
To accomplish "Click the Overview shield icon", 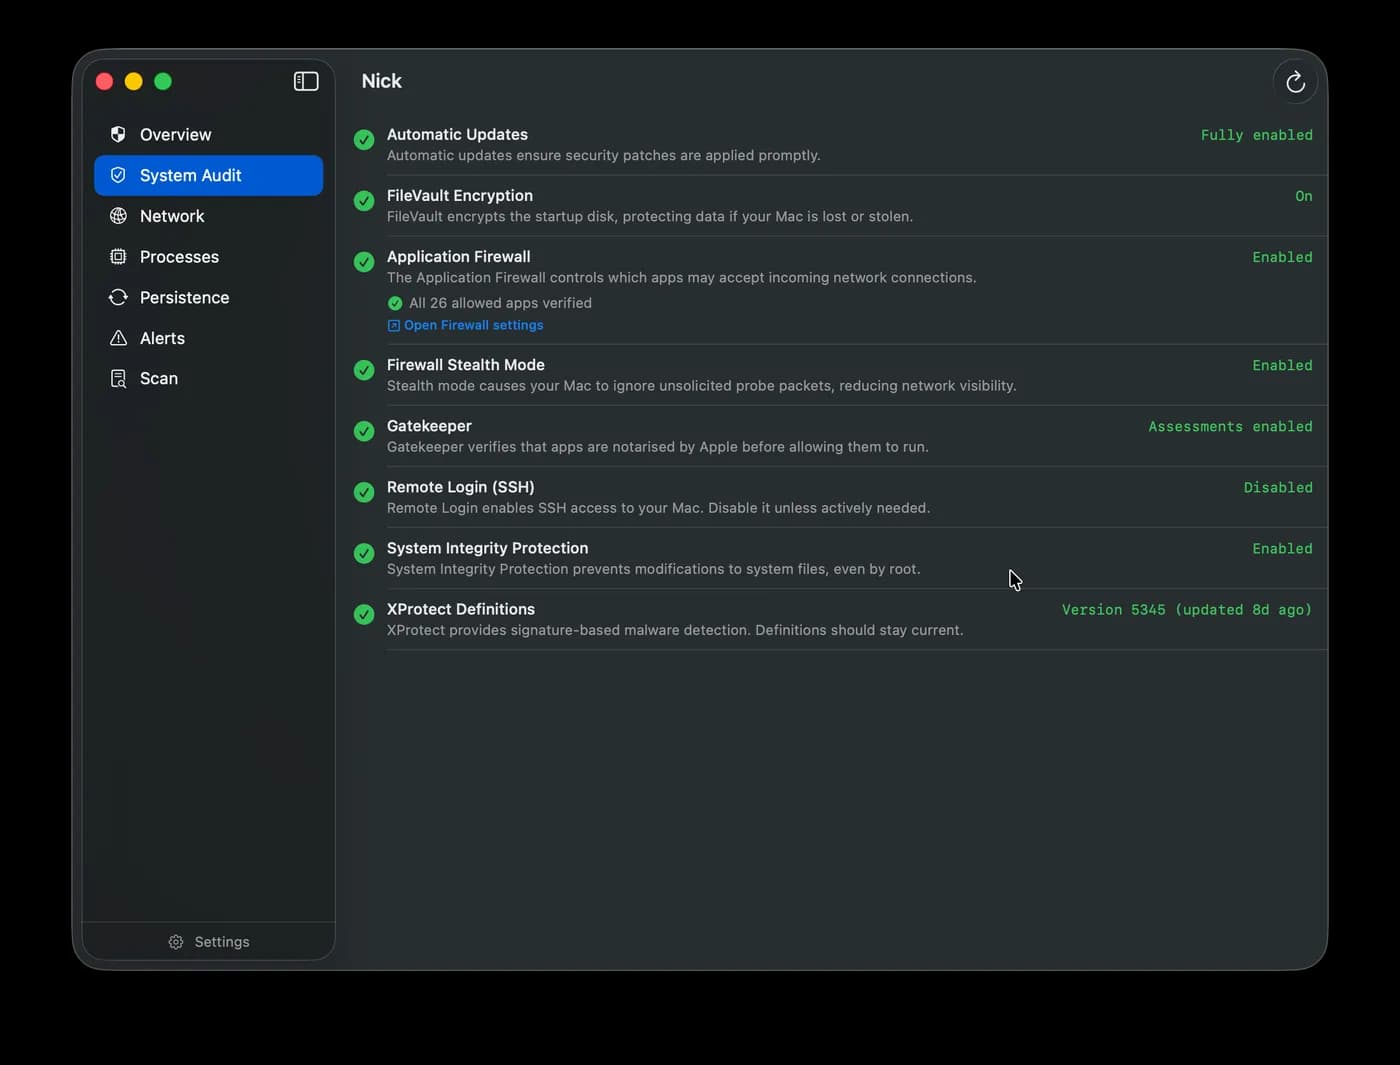I will (x=118, y=134).
